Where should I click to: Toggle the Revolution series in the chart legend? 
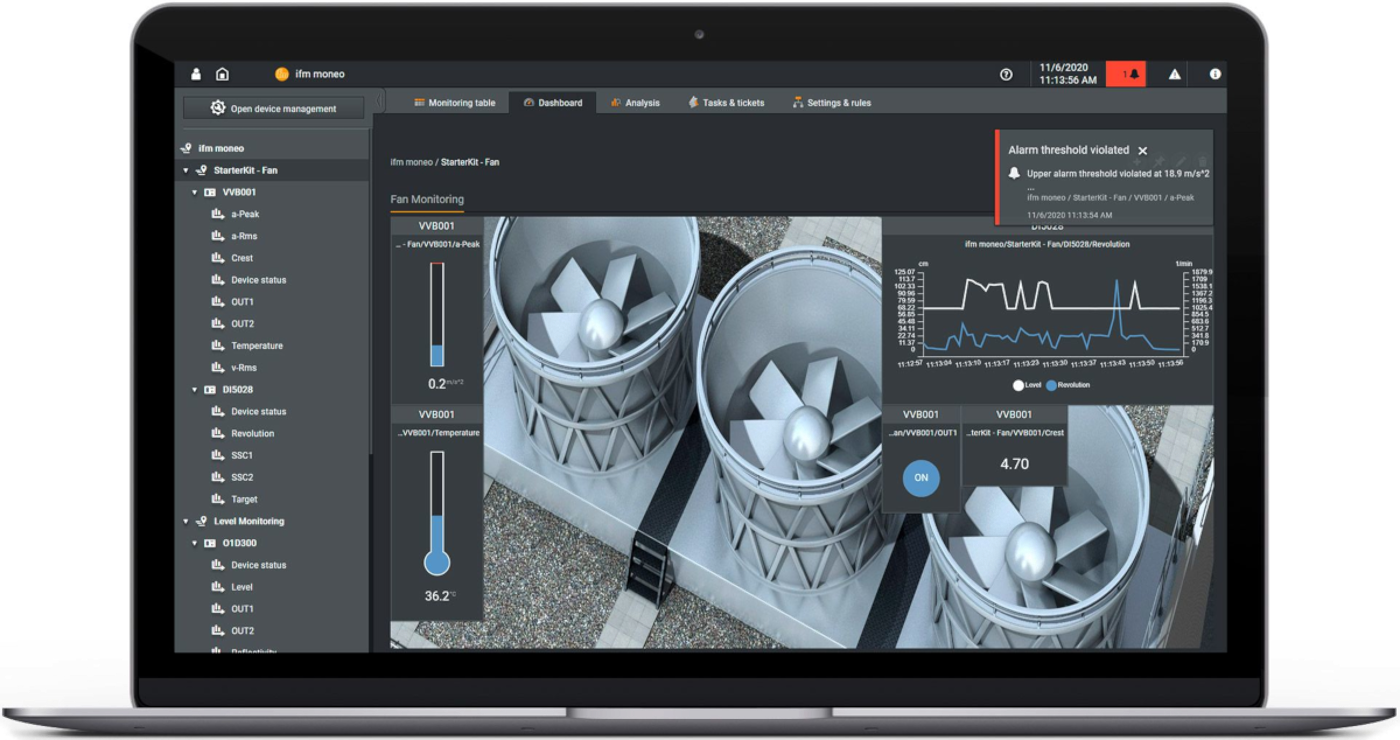(1066, 384)
